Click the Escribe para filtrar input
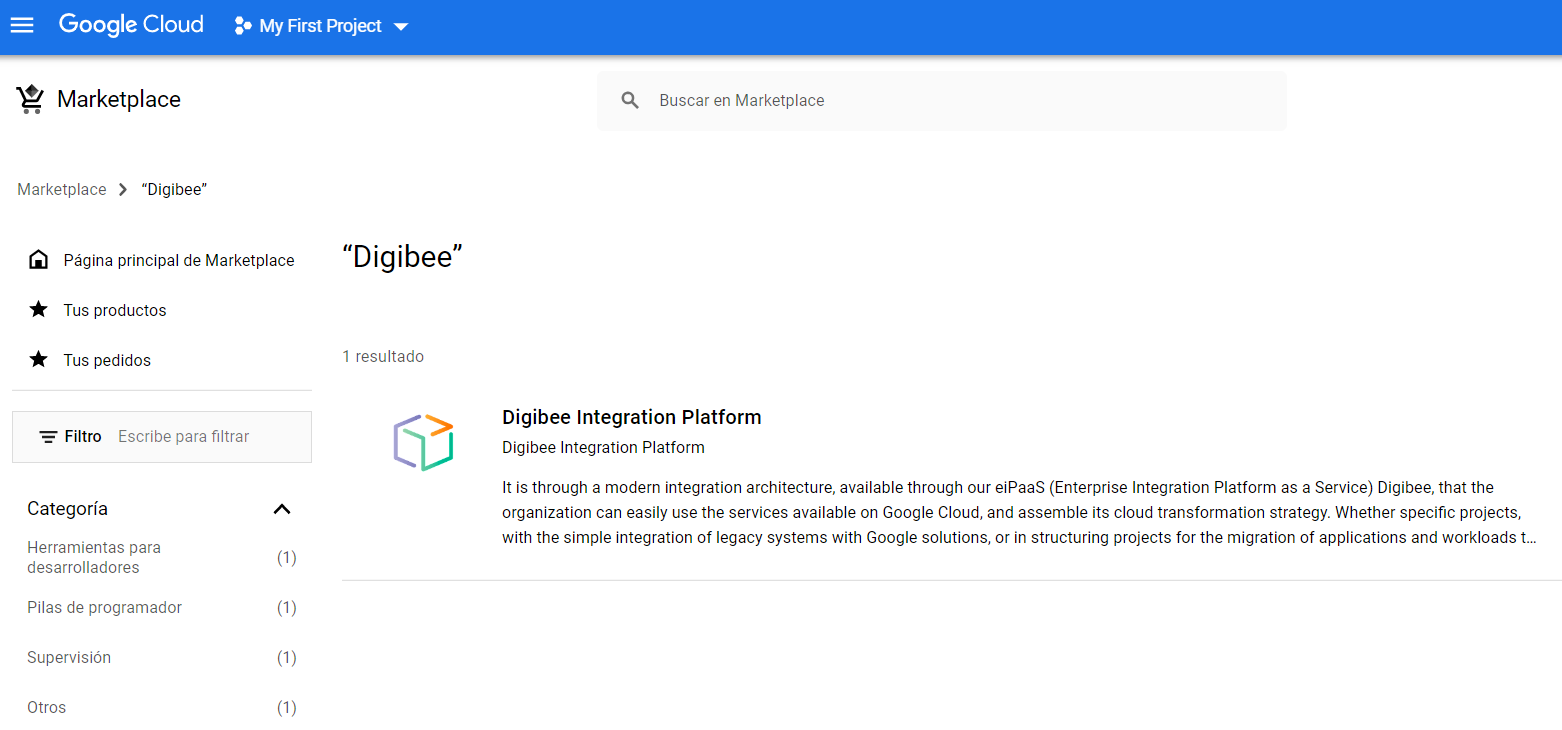 [208, 437]
